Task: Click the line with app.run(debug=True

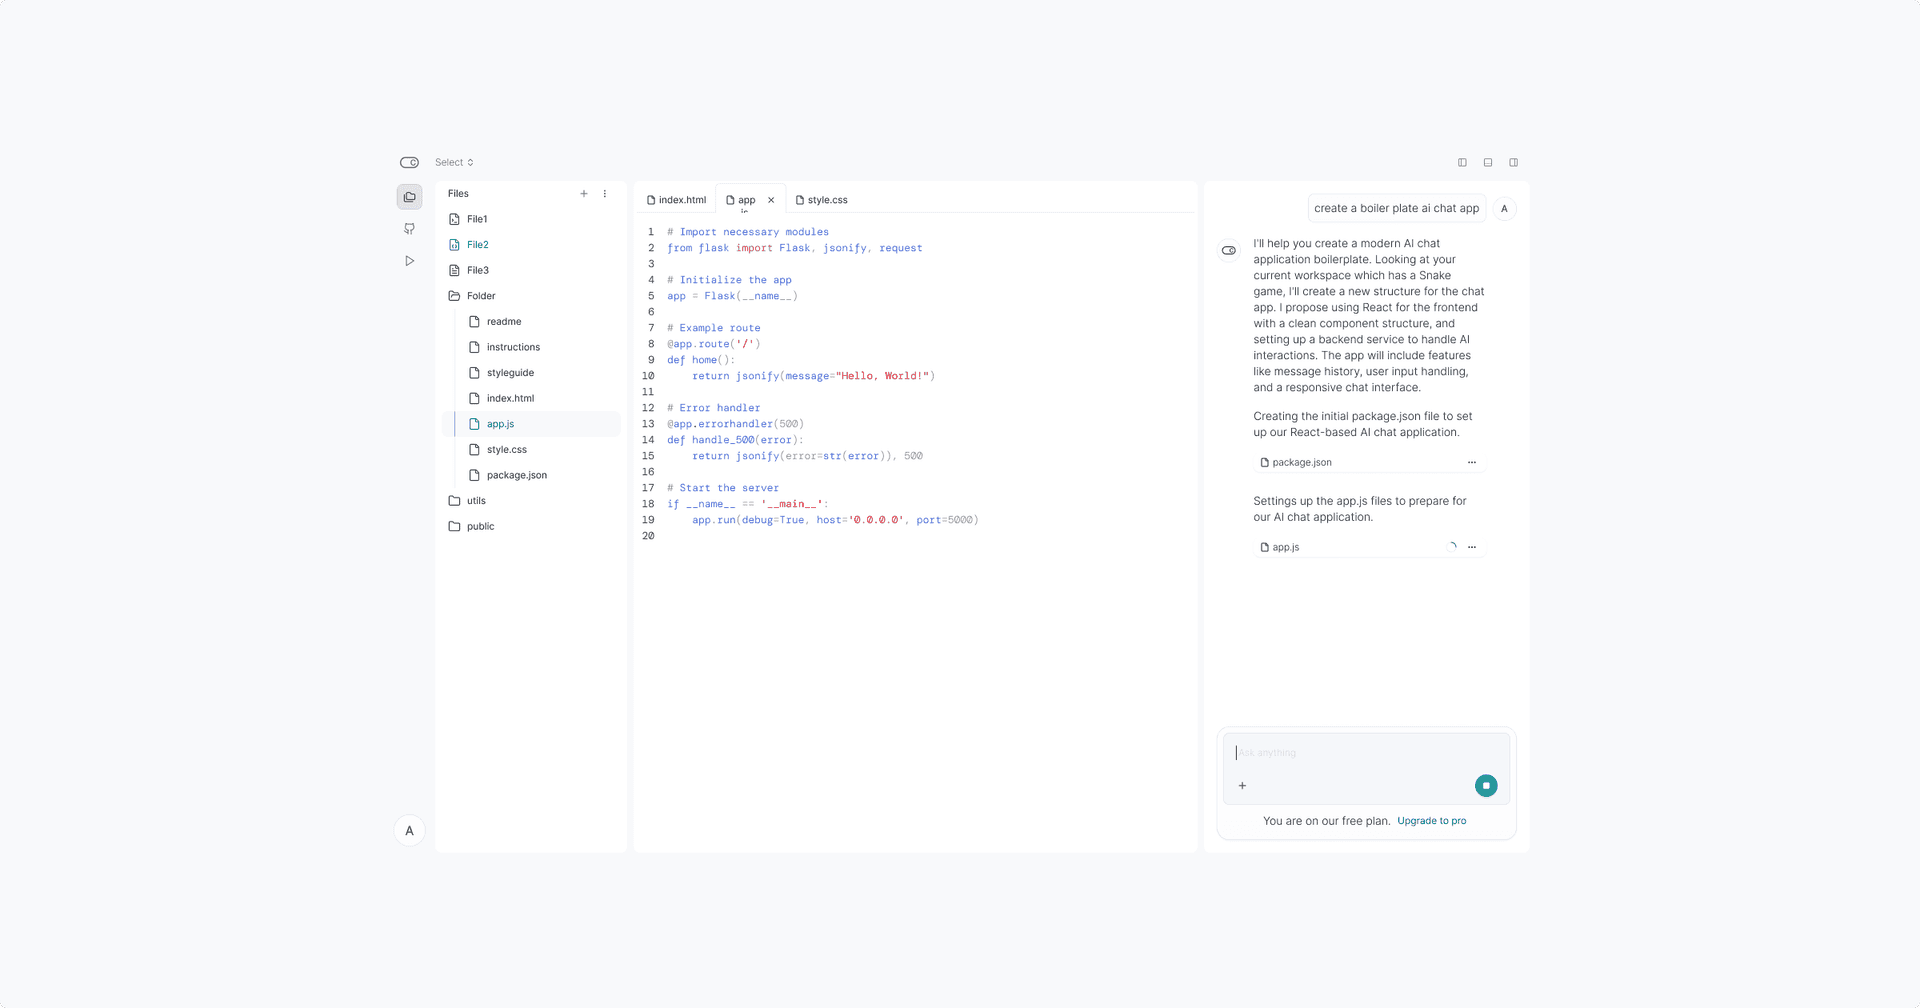Action: coord(835,520)
